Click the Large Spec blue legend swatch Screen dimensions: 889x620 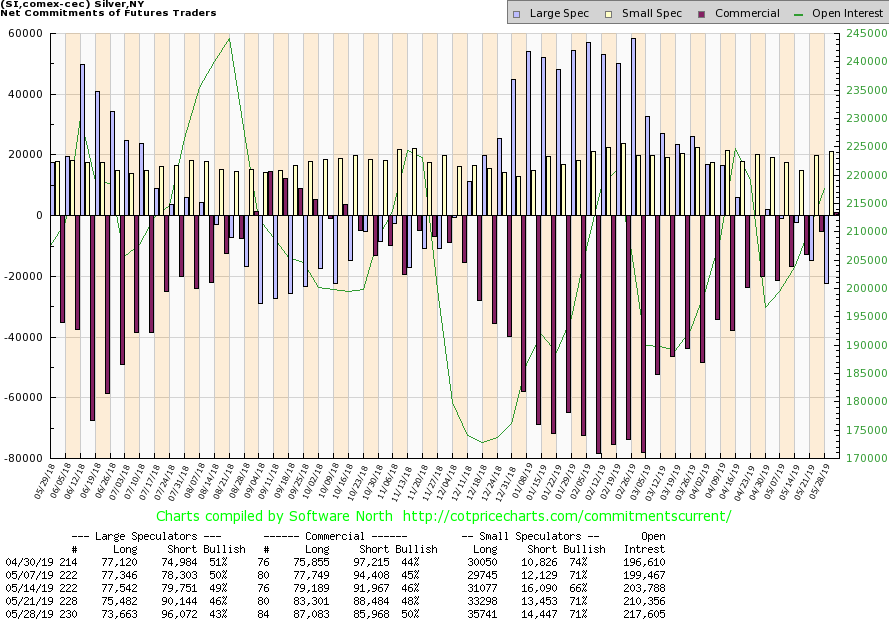pyautogui.click(x=516, y=13)
